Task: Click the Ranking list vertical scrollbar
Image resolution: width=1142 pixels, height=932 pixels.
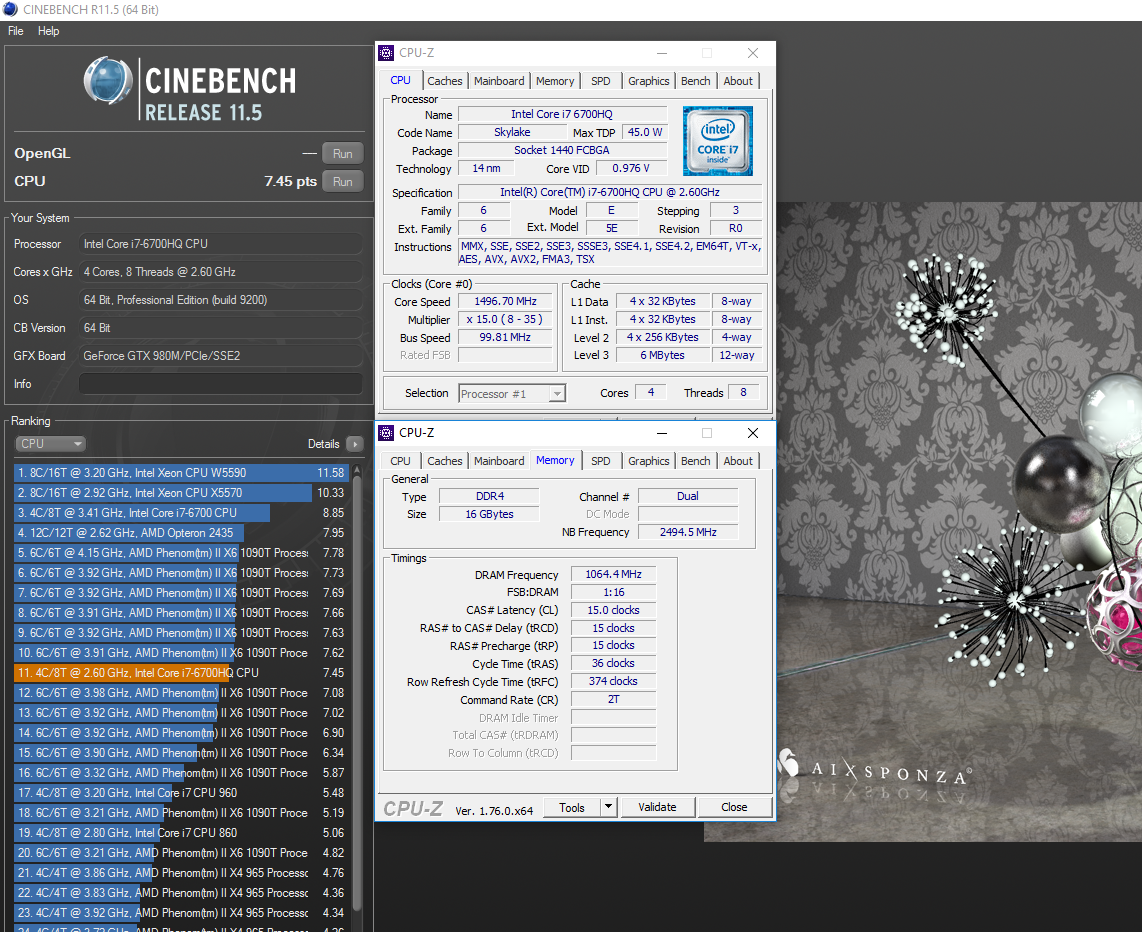Action: tap(357, 695)
